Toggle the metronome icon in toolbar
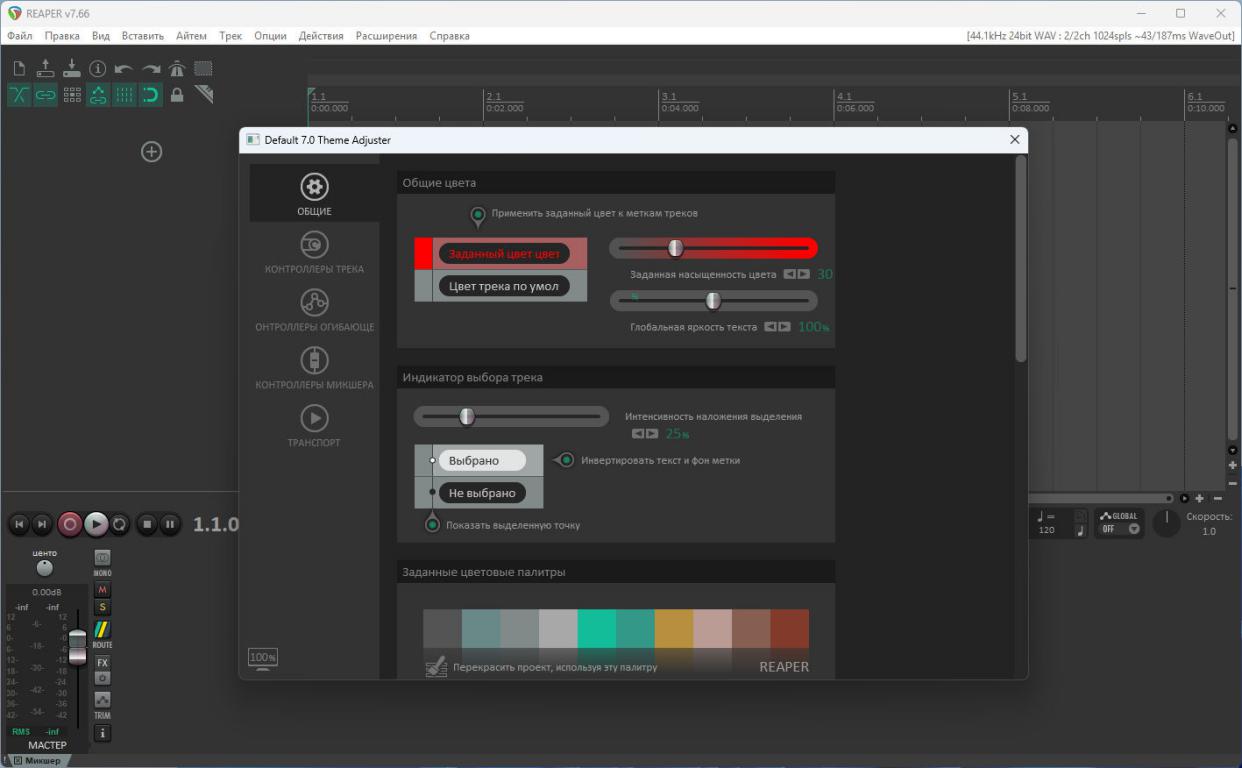 pyautogui.click(x=177, y=69)
